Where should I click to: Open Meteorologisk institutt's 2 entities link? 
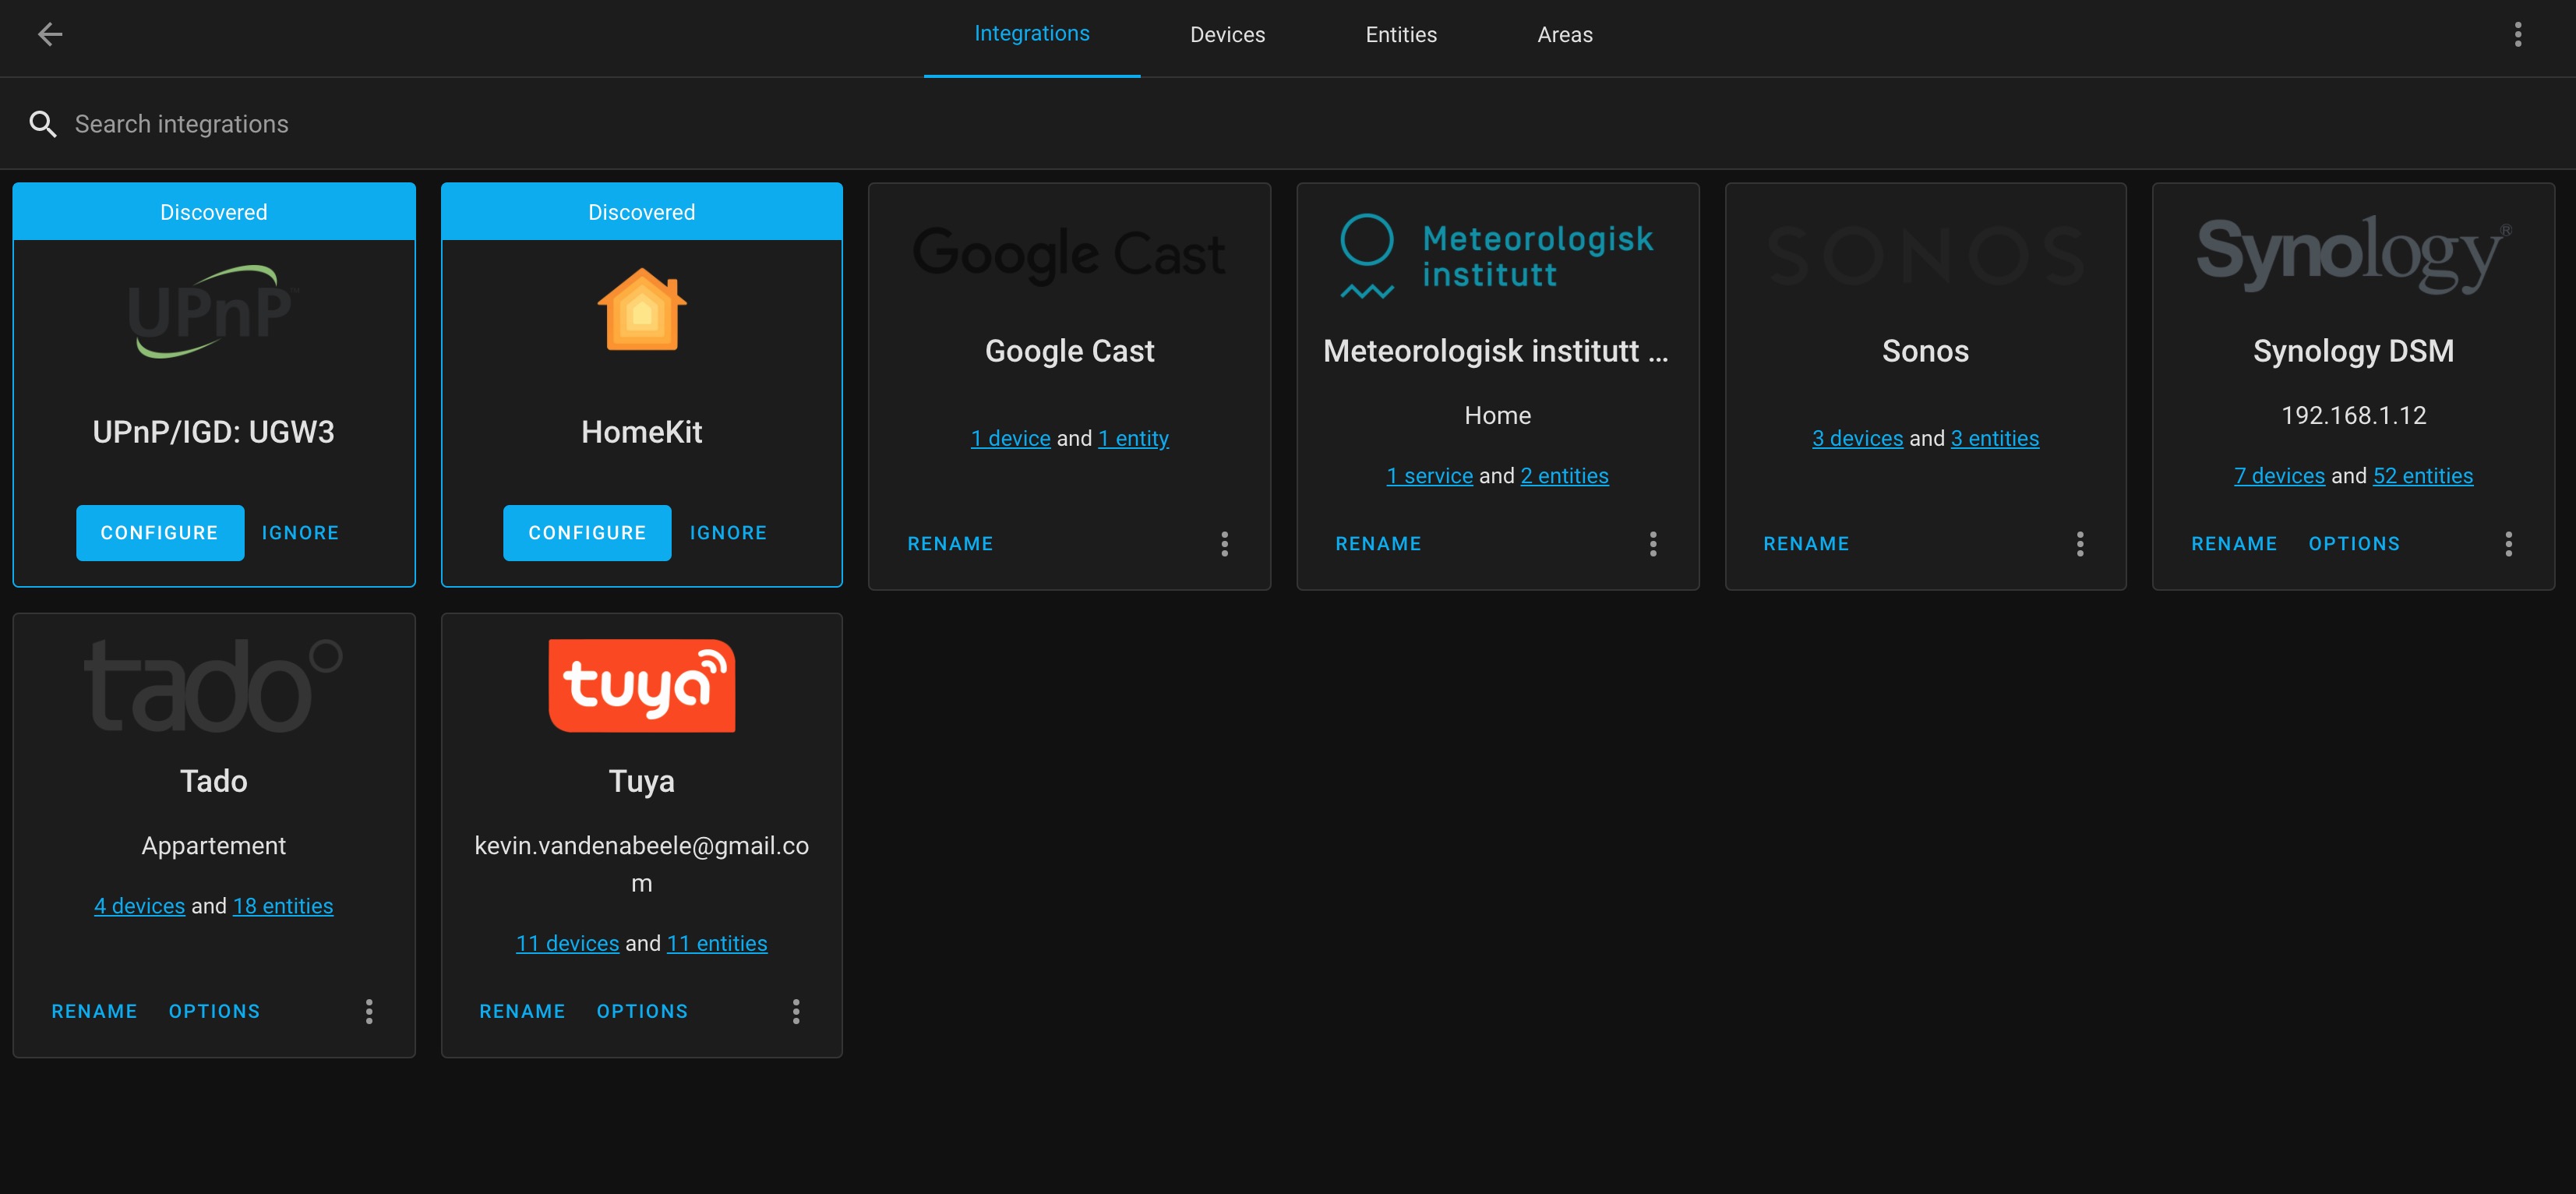1564,476
